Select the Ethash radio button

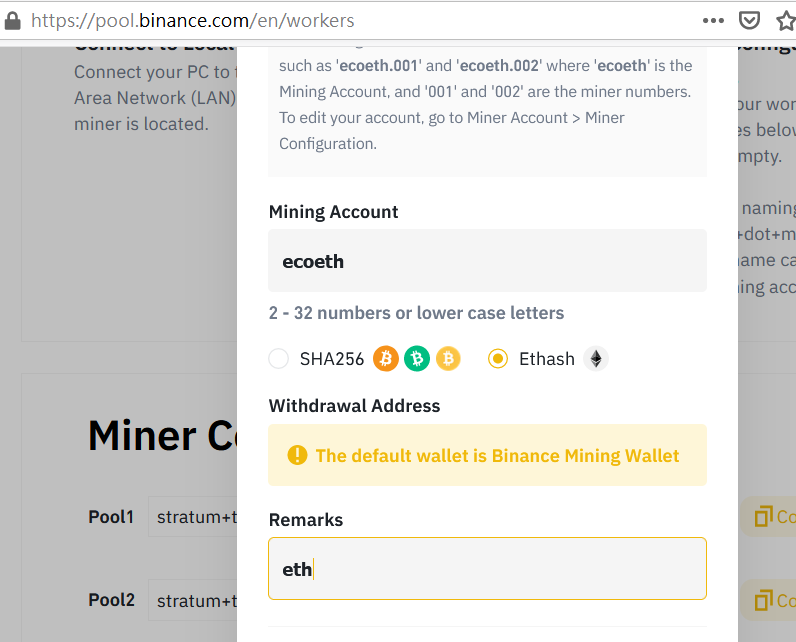pos(498,359)
